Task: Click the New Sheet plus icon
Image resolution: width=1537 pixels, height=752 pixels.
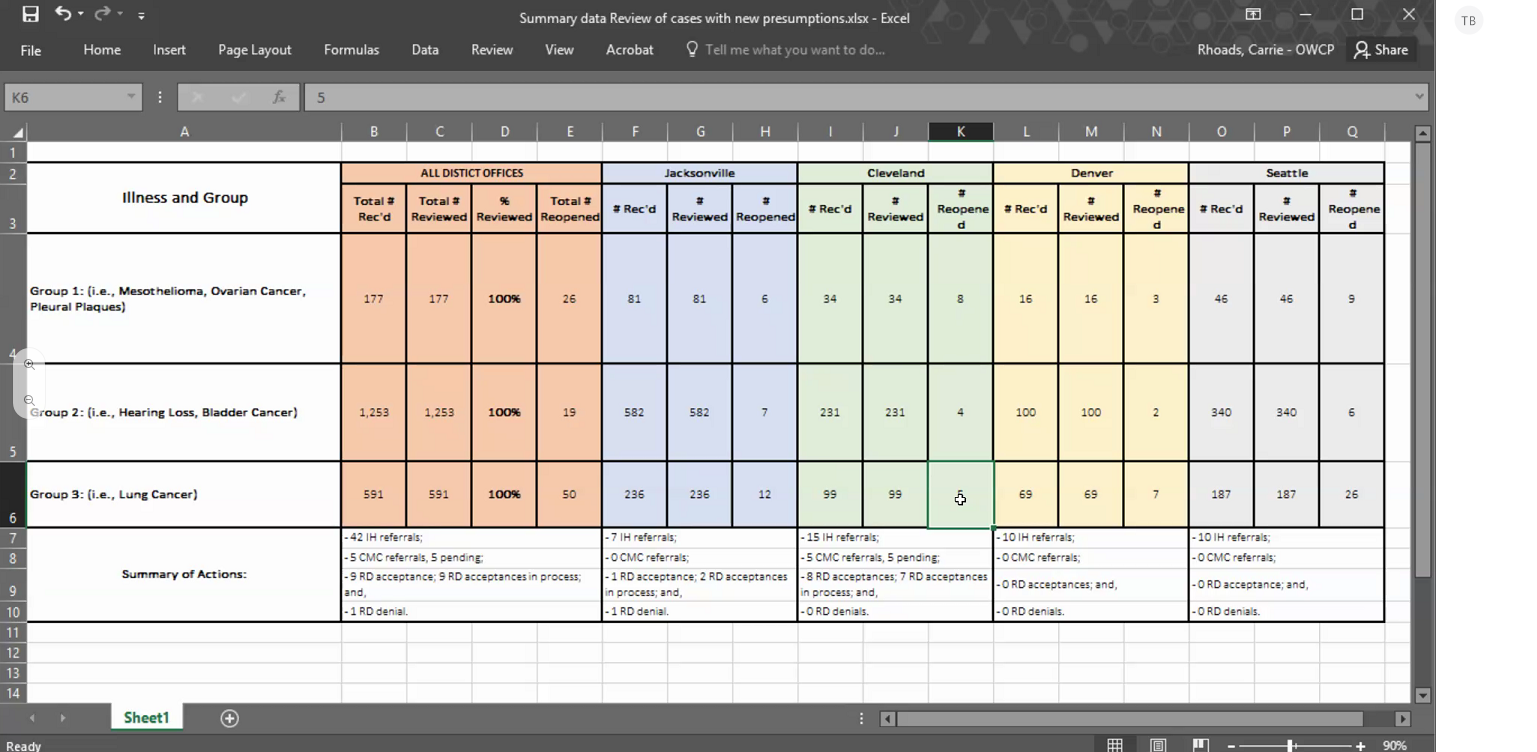Action: [x=229, y=718]
